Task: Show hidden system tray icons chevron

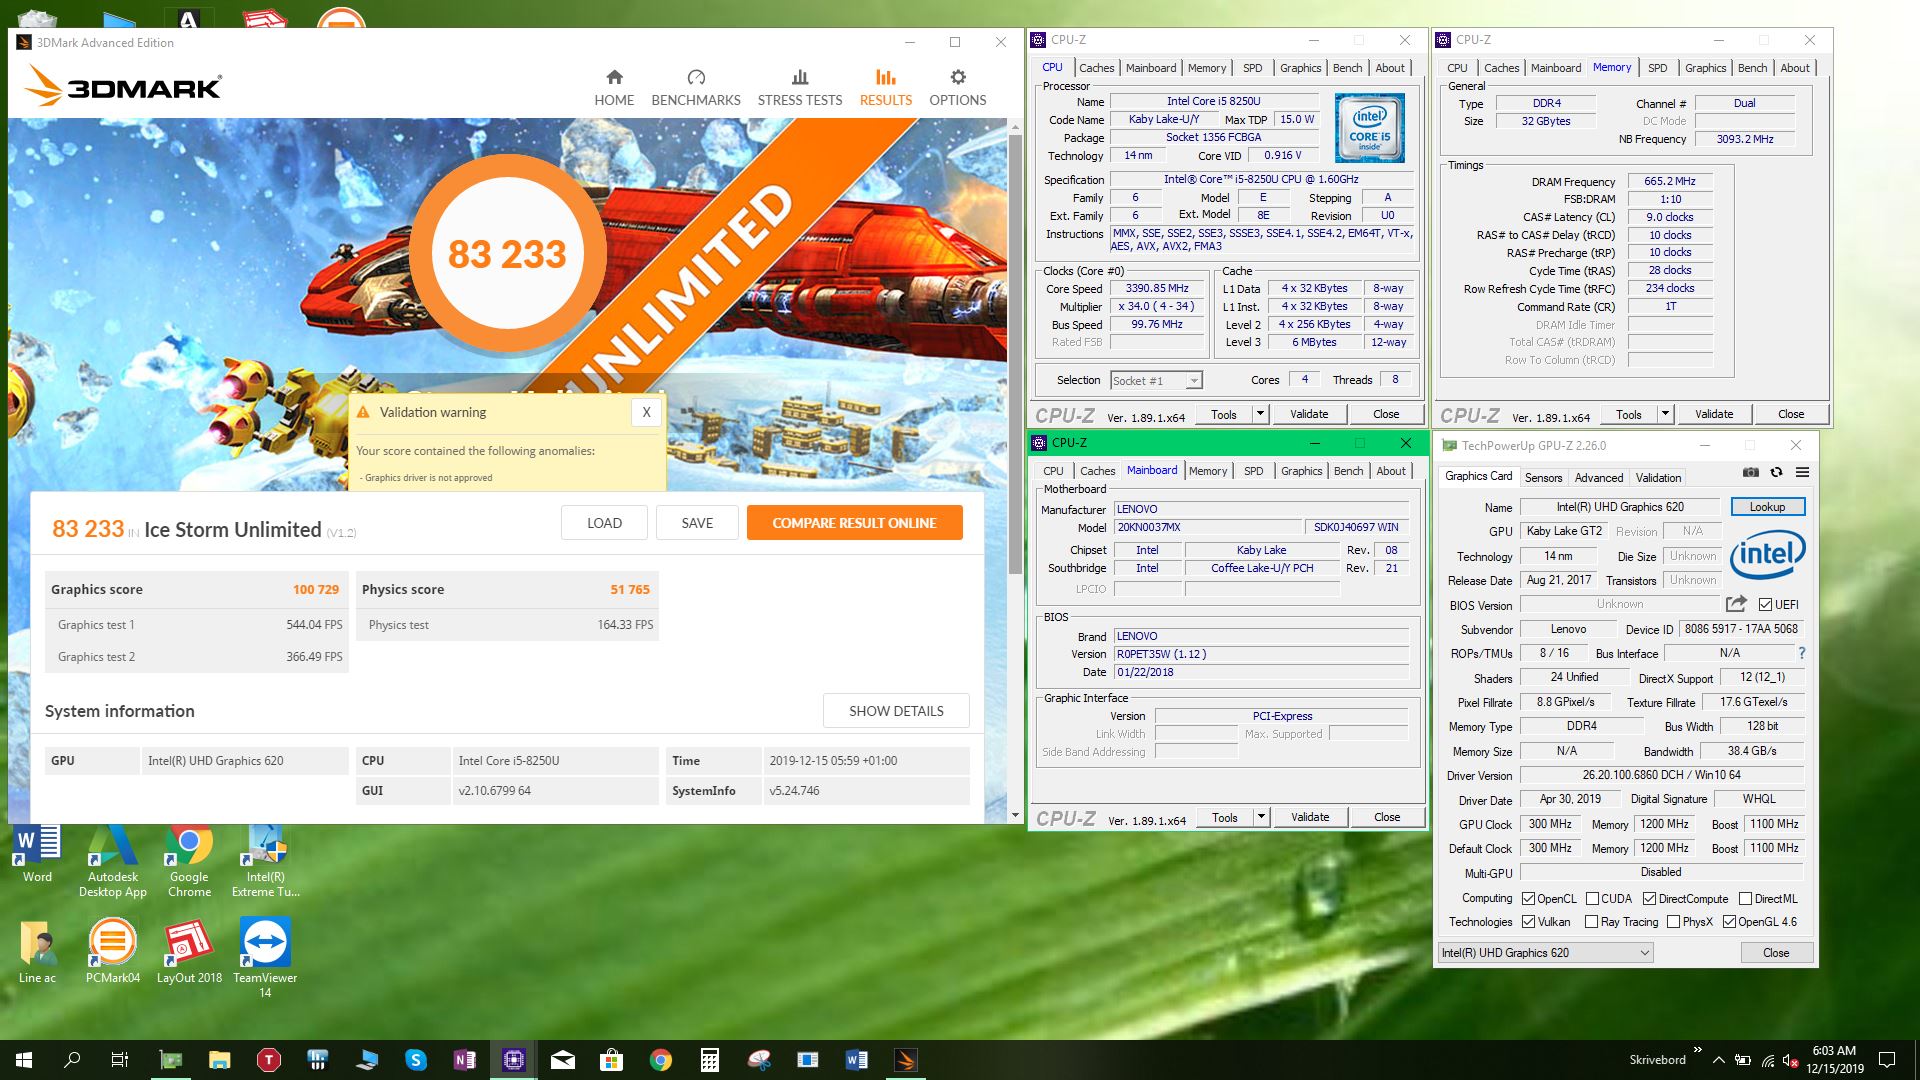Action: pyautogui.click(x=1718, y=1060)
